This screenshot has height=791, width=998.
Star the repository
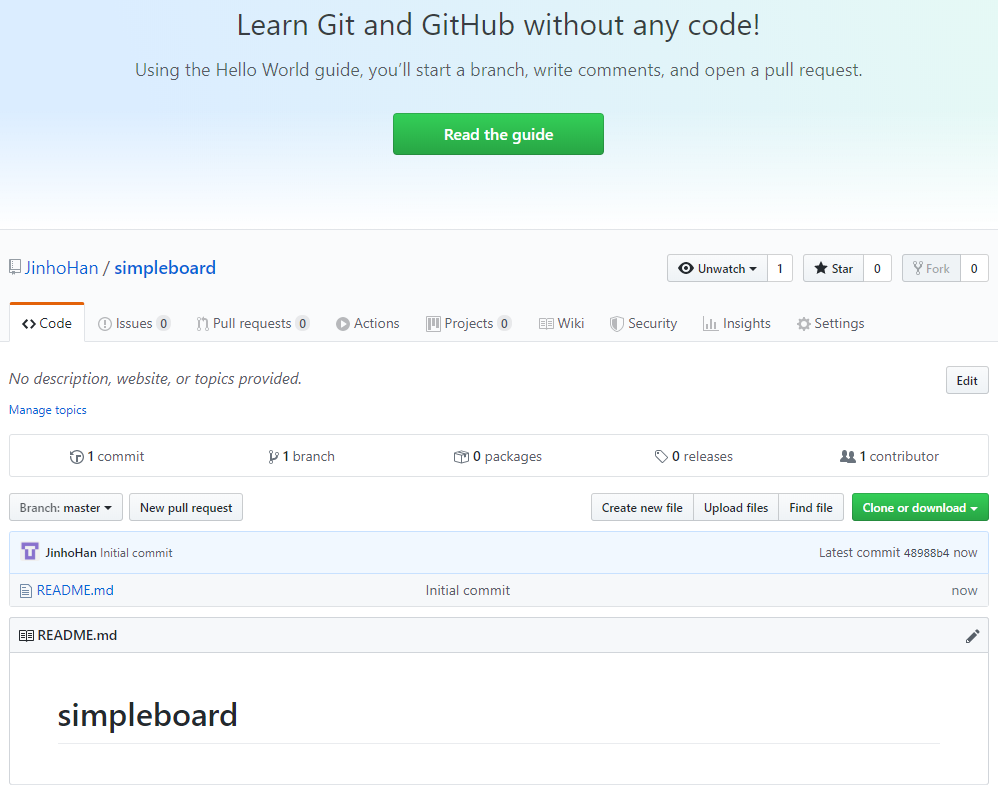click(x=833, y=269)
